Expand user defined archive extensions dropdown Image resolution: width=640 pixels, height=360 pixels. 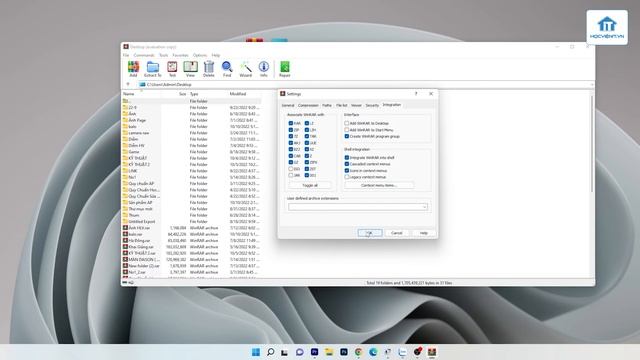424,207
